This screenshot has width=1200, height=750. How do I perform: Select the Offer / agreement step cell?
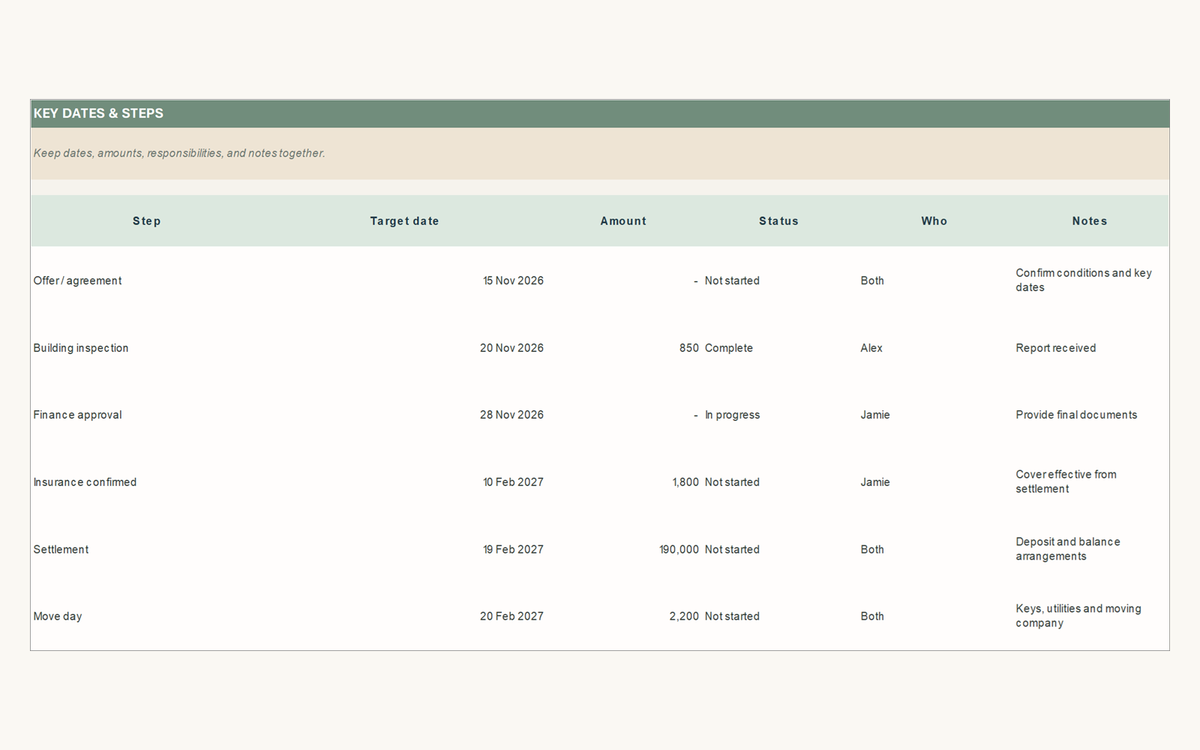(x=77, y=281)
